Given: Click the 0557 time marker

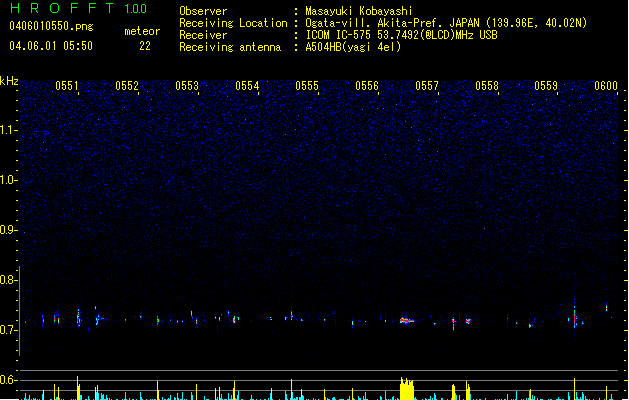Looking at the screenshot, I should click(x=427, y=86).
